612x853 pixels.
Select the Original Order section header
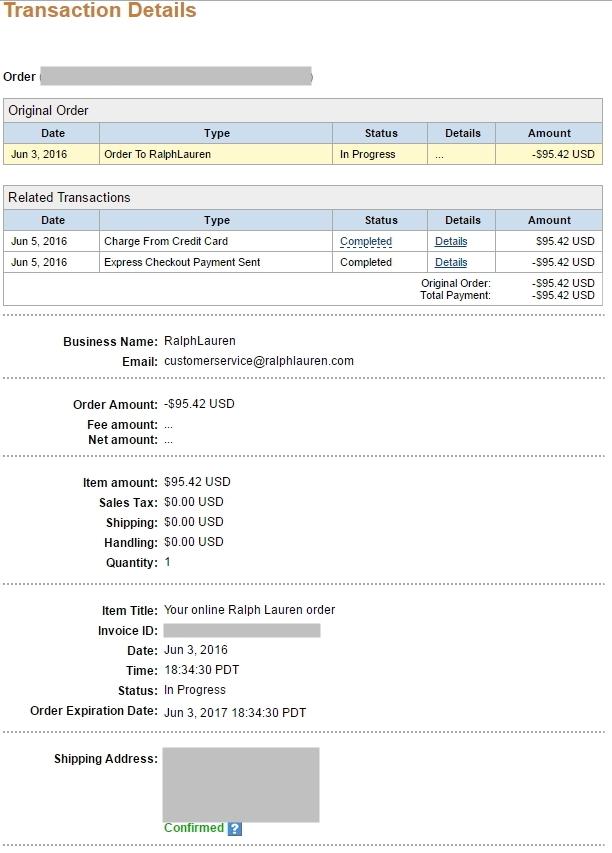(x=48, y=111)
